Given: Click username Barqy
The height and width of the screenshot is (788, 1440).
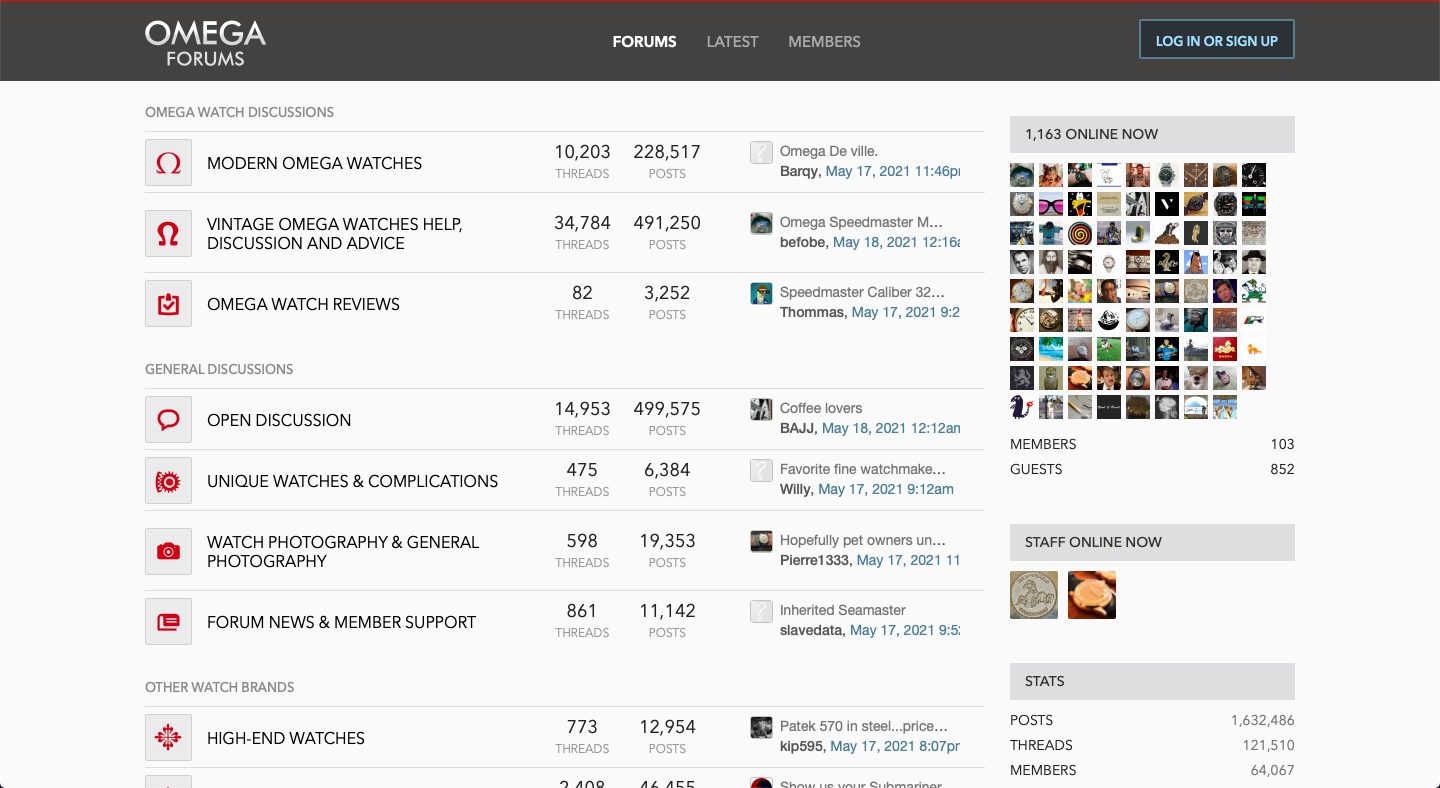Looking at the screenshot, I should pyautogui.click(x=800, y=171).
